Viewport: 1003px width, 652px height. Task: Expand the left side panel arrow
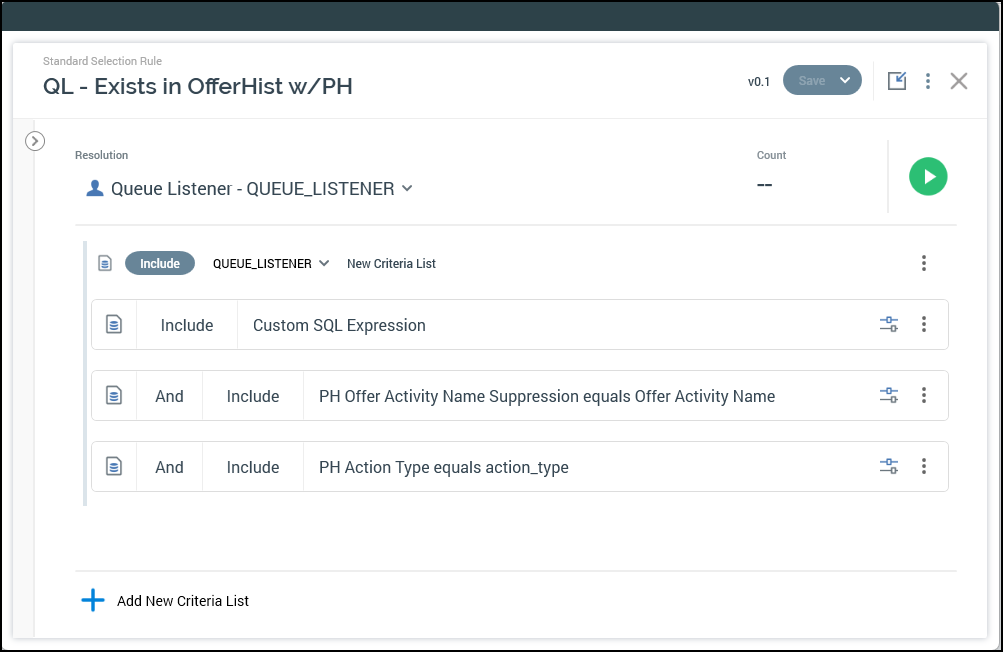(x=35, y=141)
